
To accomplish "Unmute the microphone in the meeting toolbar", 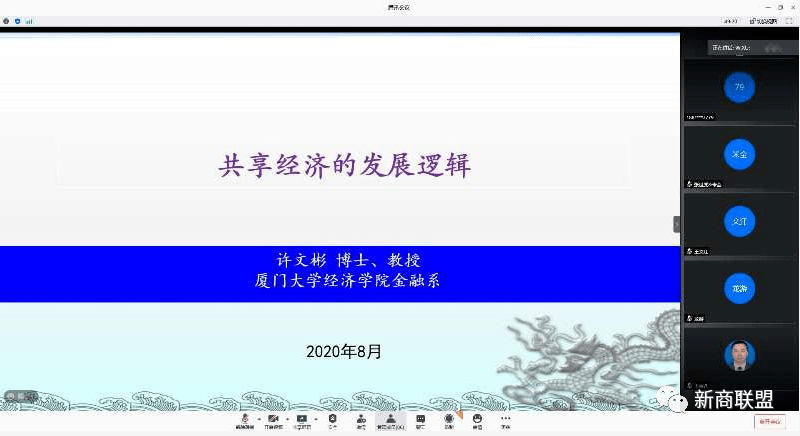I will tap(245, 421).
